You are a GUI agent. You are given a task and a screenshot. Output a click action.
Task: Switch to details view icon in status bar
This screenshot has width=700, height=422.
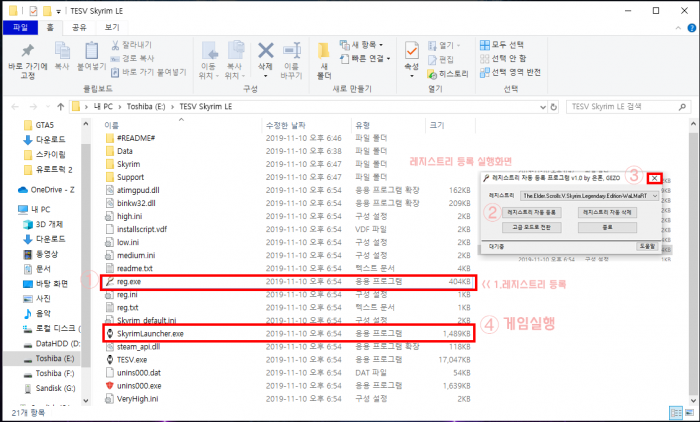[x=676, y=413]
